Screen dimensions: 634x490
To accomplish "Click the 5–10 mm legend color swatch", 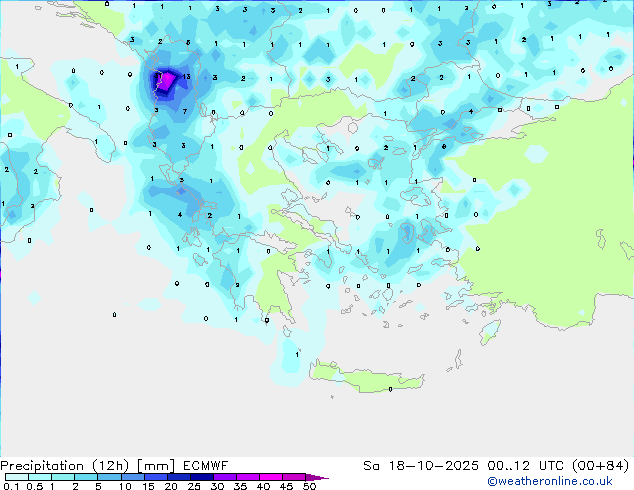I will click(x=109, y=477).
